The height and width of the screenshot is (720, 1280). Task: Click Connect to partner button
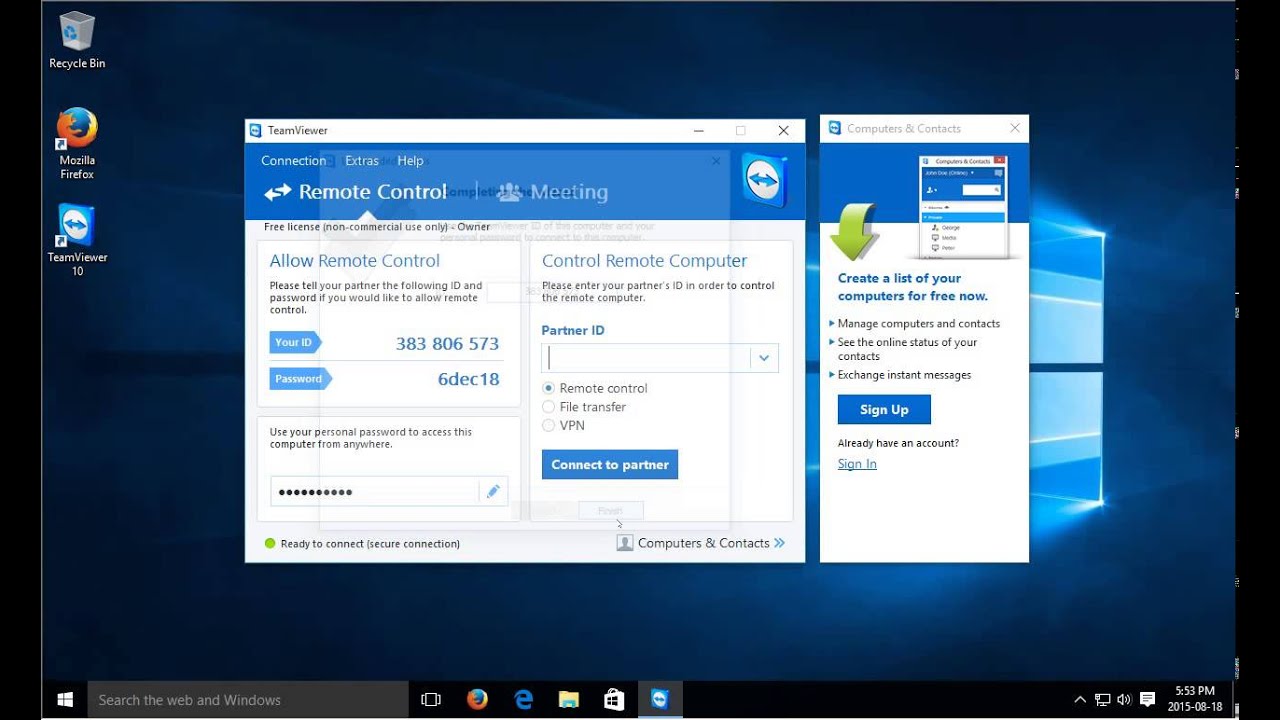(x=610, y=464)
